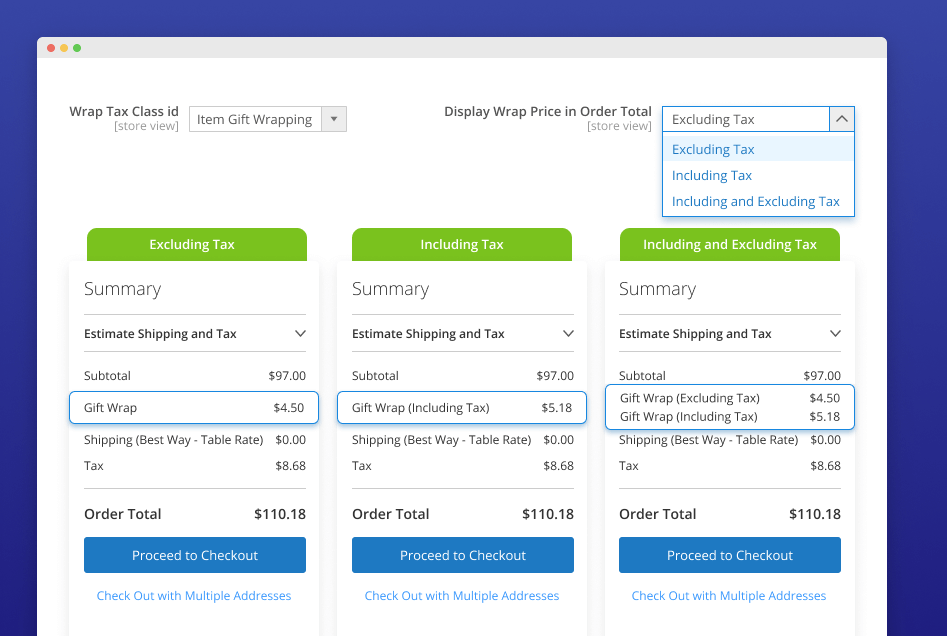The image size is (947, 636).
Task: Expand Estimate Shipping chevron in first summary
Action: point(300,334)
